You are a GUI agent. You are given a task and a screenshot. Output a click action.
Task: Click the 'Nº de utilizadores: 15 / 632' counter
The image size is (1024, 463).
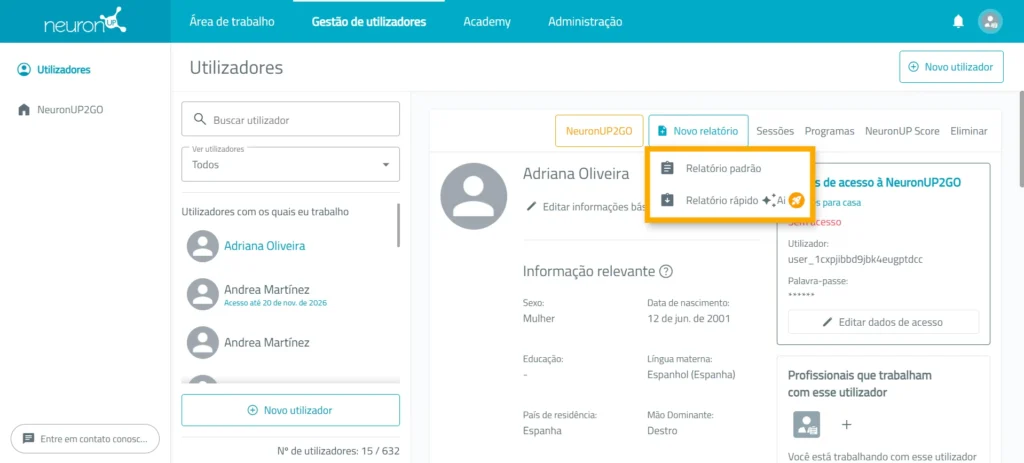[338, 451]
